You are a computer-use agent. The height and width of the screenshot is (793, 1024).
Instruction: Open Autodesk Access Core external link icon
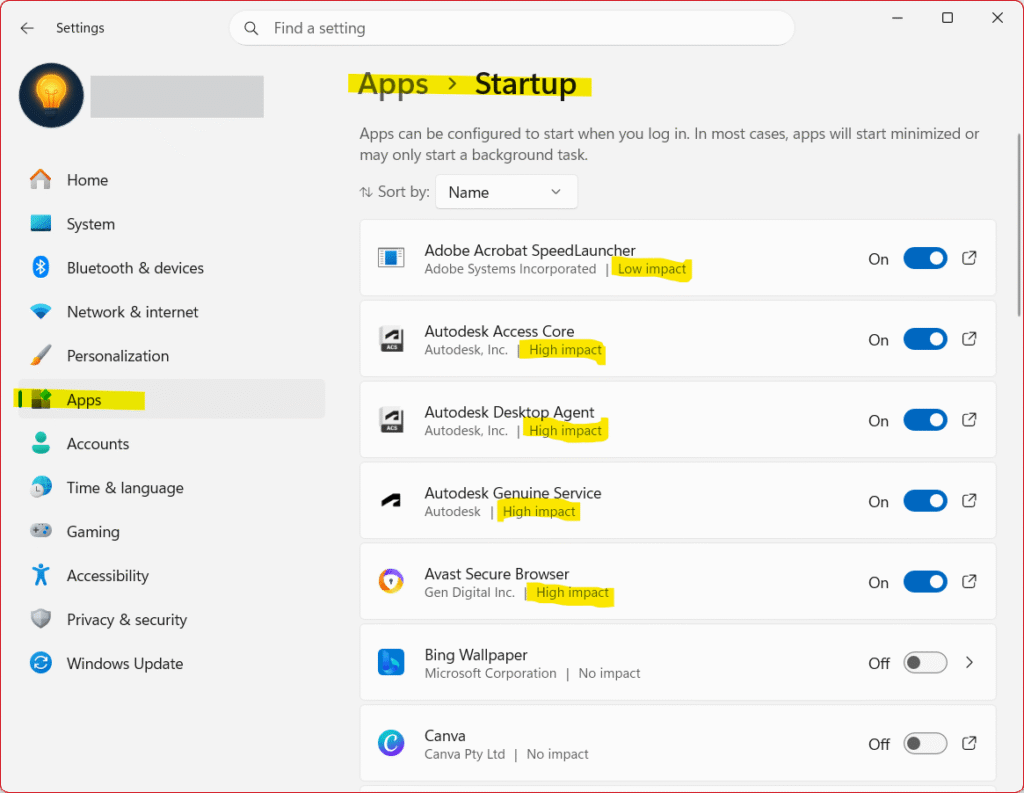[x=969, y=339]
